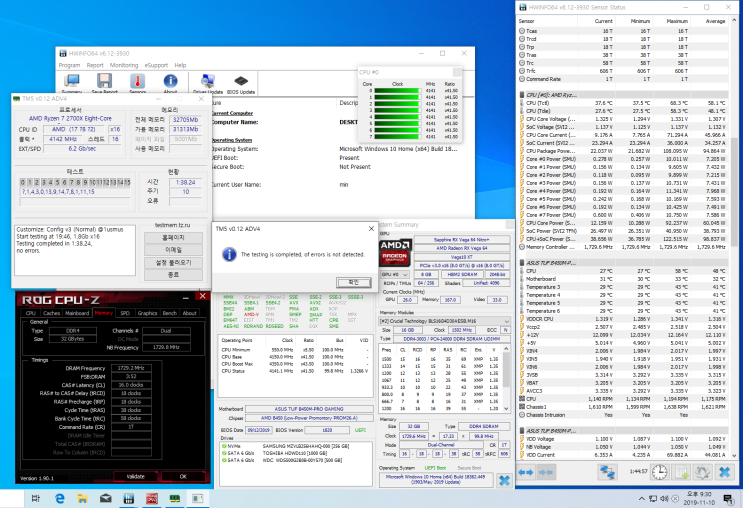Click network computers icon in Sensor Status

point(607,472)
